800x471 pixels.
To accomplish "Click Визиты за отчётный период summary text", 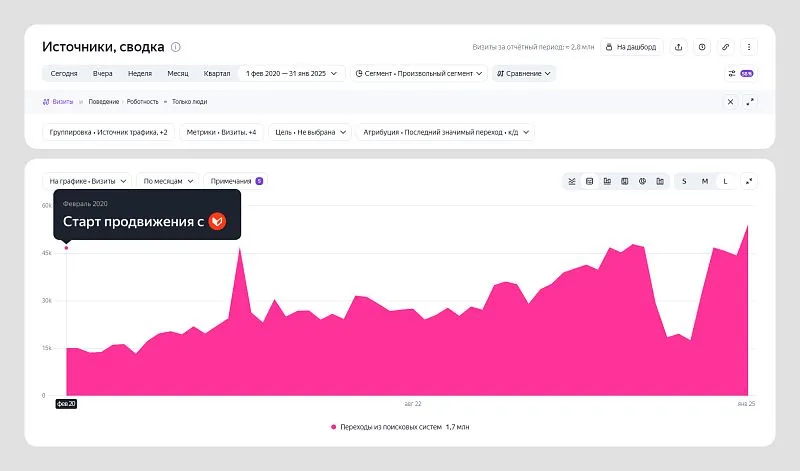I will point(533,47).
